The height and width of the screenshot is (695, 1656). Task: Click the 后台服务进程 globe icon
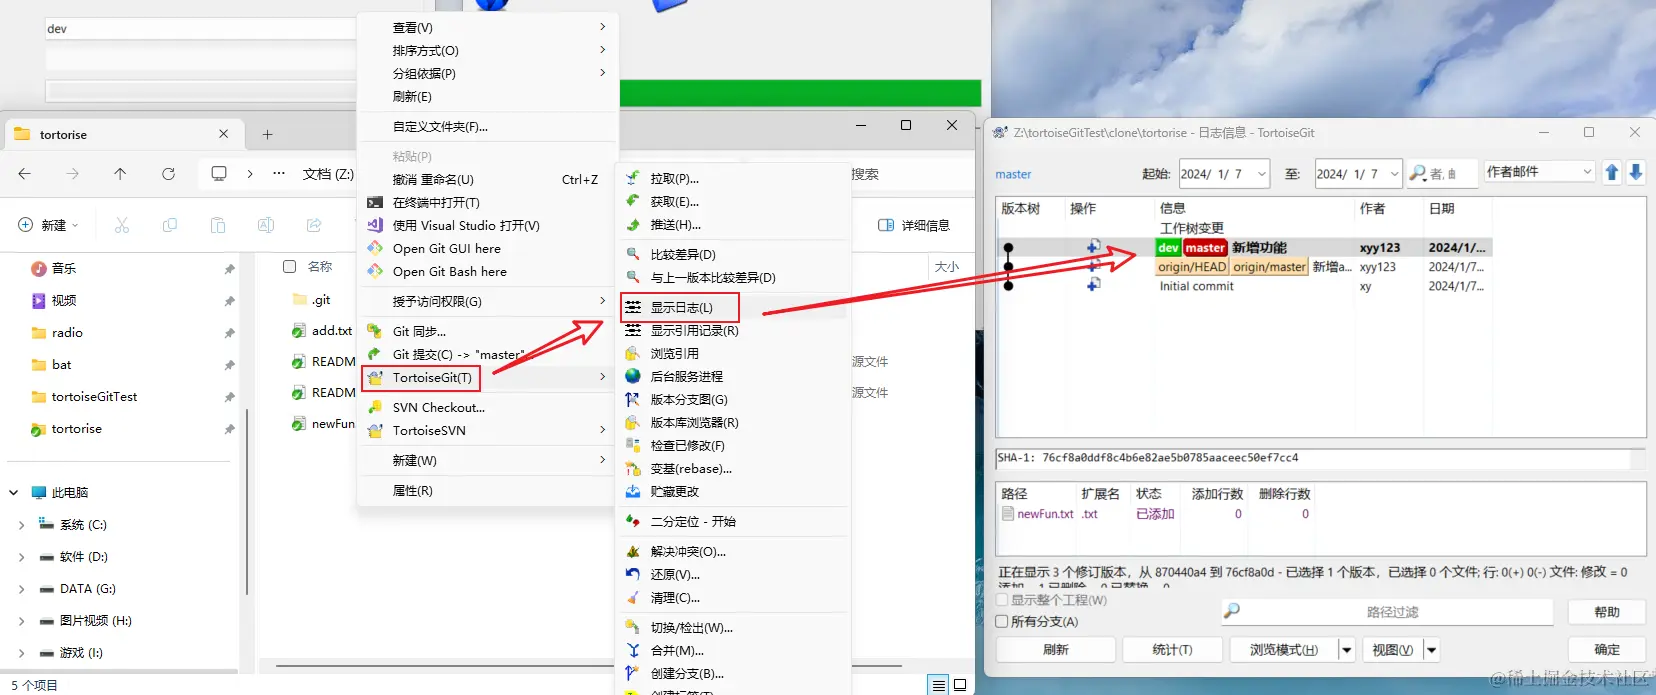(633, 376)
